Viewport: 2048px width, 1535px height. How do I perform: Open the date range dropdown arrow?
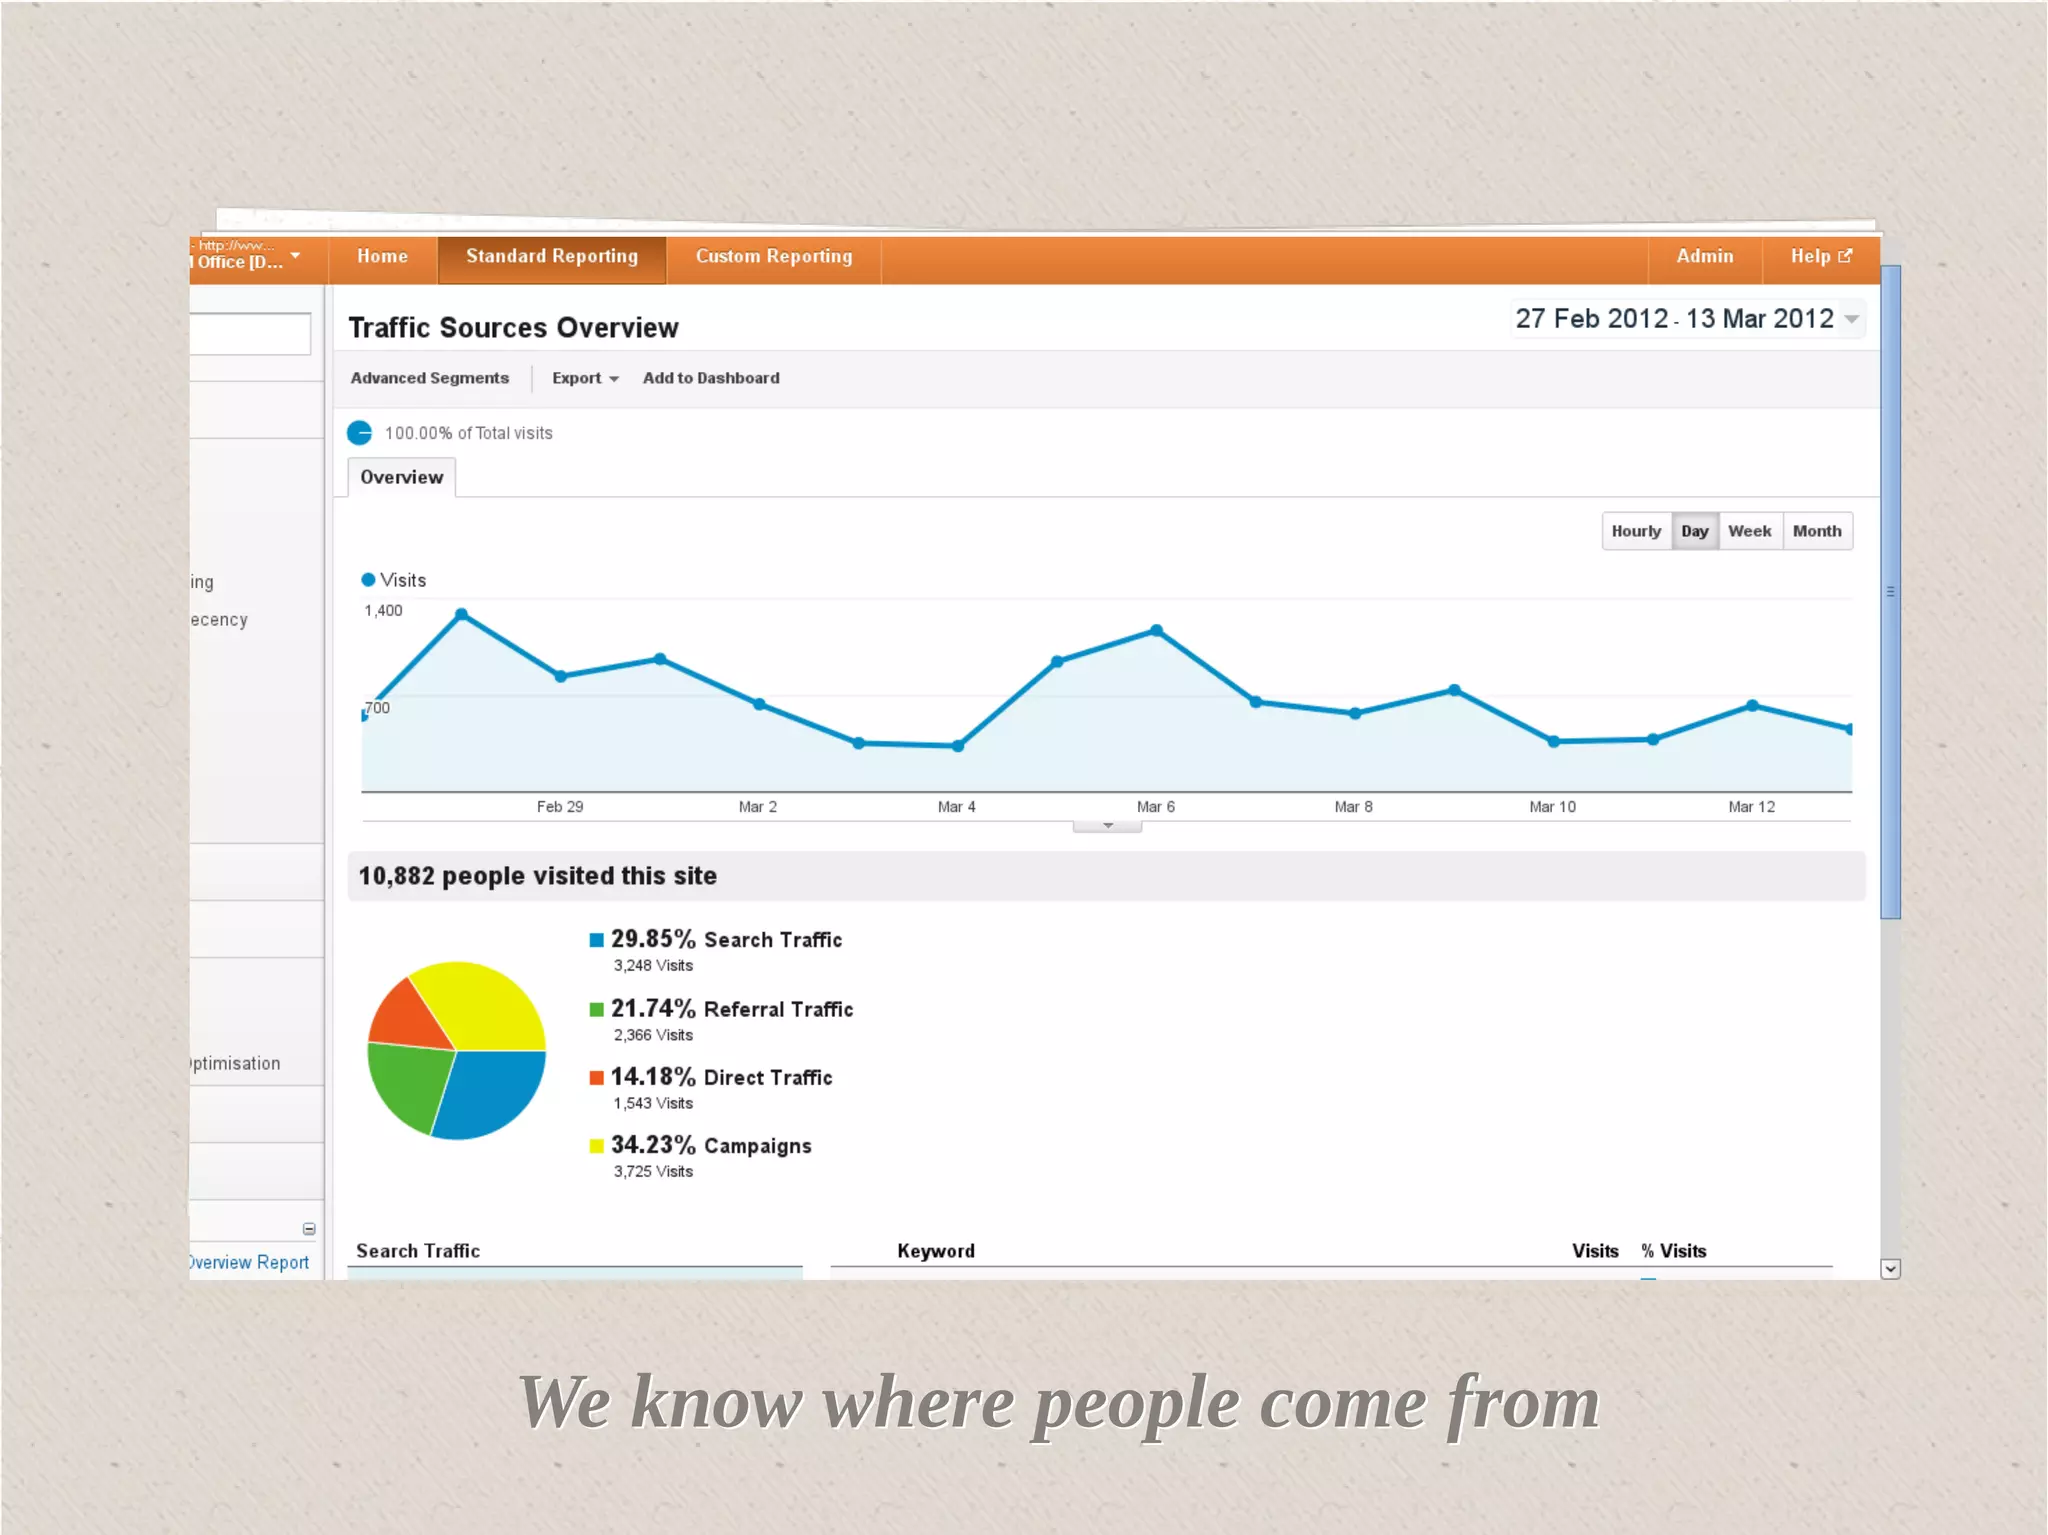click(1852, 320)
